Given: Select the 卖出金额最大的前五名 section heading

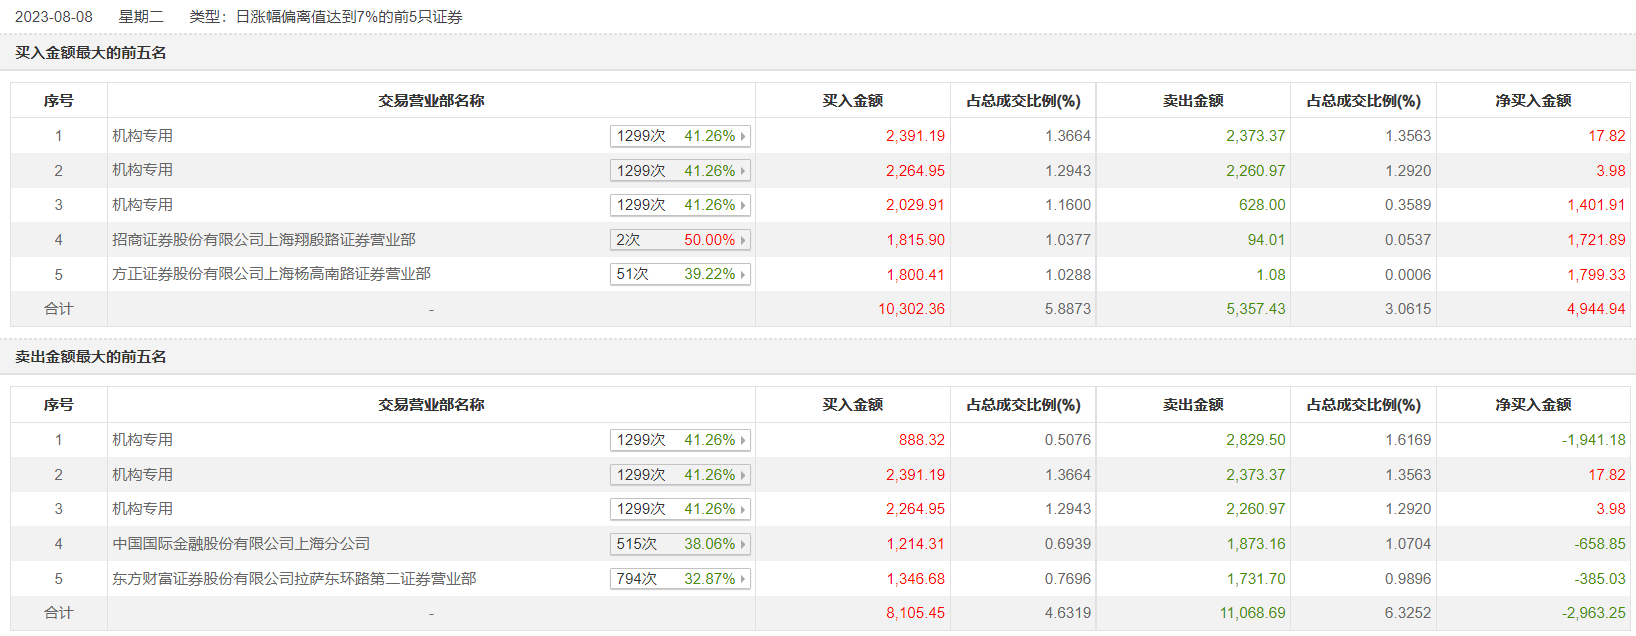Looking at the screenshot, I should point(91,357).
